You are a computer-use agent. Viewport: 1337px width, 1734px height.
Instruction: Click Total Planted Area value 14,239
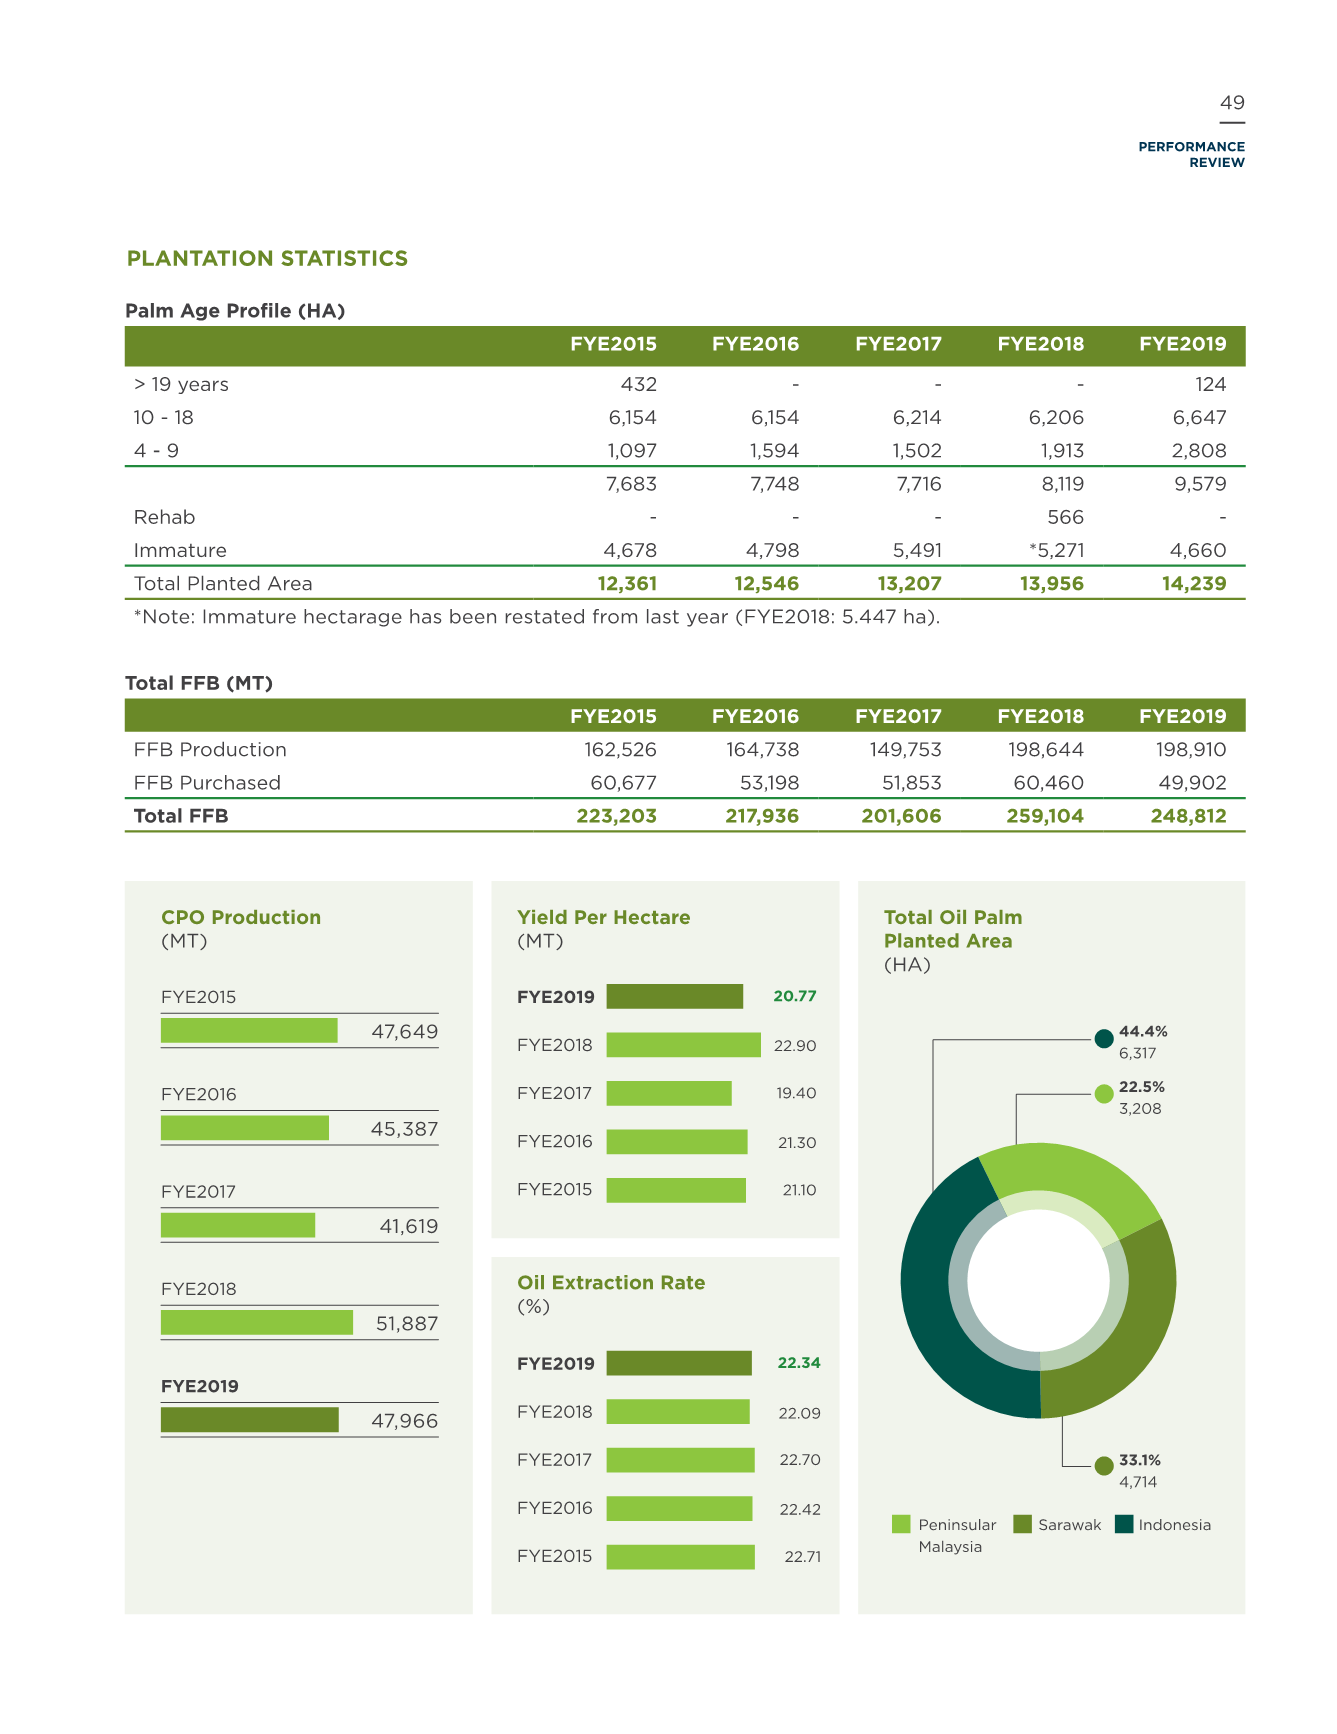[1194, 584]
